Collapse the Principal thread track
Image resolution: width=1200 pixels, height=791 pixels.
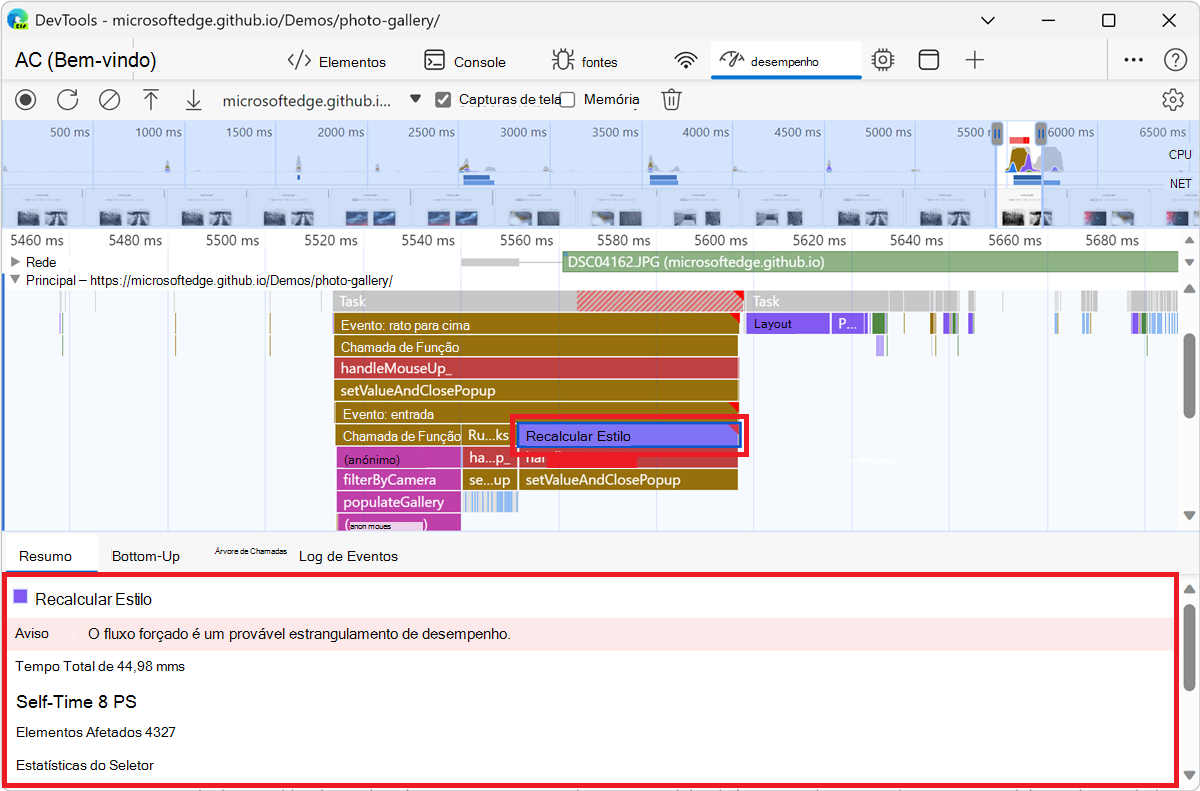[x=15, y=281]
